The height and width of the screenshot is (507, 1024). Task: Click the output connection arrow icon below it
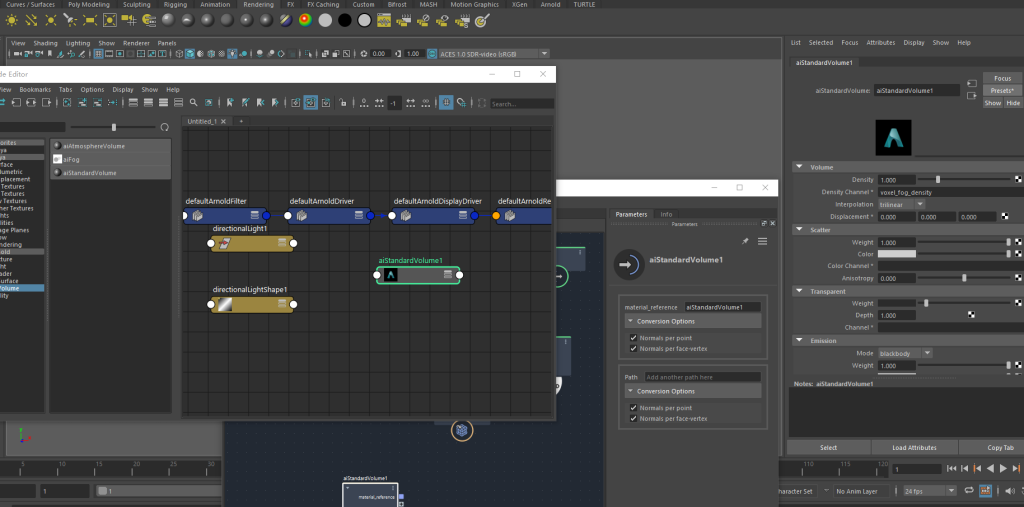972,95
